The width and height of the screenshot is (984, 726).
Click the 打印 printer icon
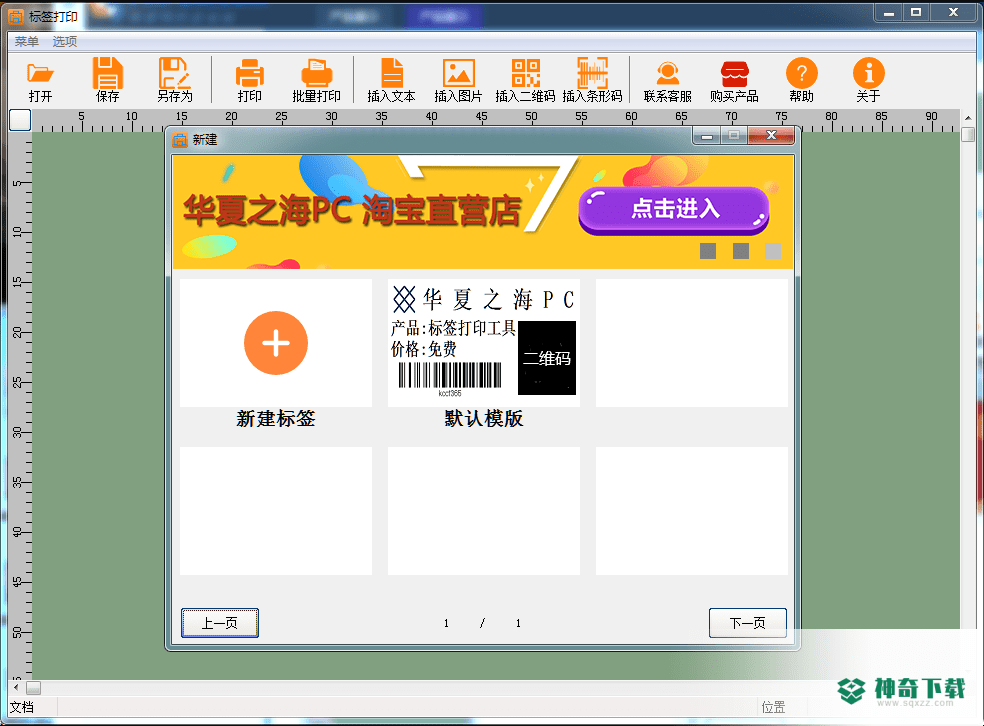250,80
